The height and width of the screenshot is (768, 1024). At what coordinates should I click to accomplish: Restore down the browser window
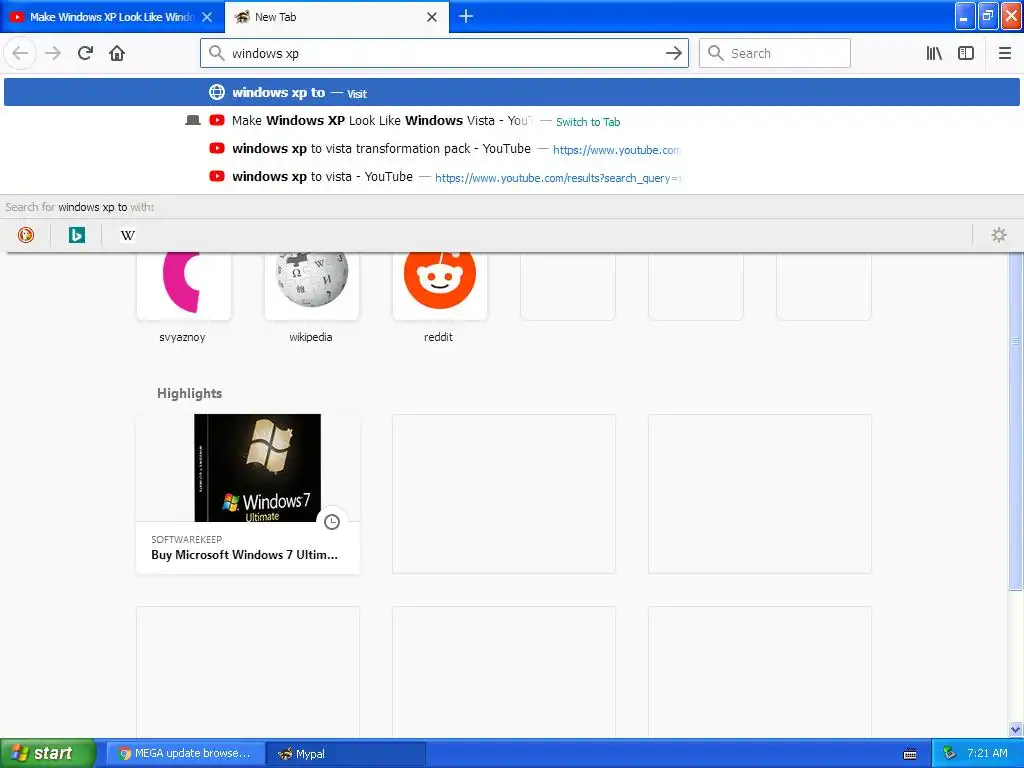click(x=988, y=16)
